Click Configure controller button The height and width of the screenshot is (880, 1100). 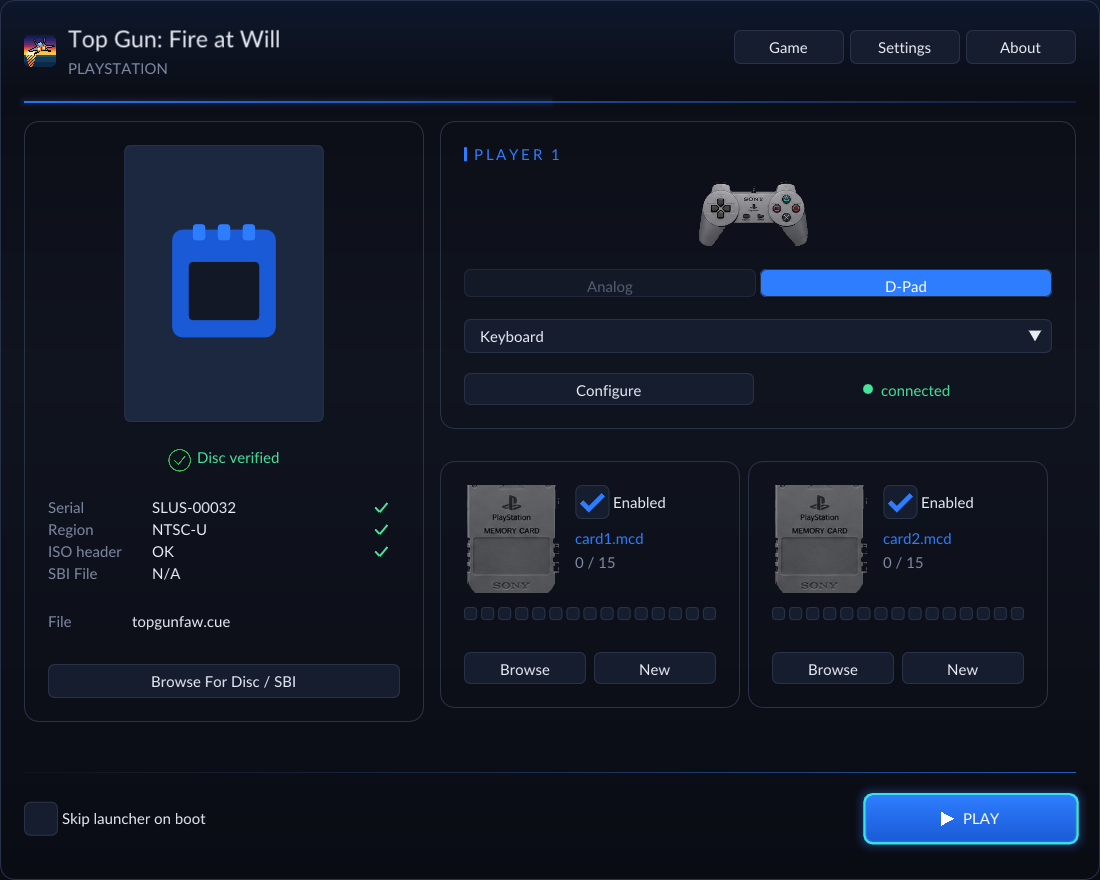click(x=609, y=389)
